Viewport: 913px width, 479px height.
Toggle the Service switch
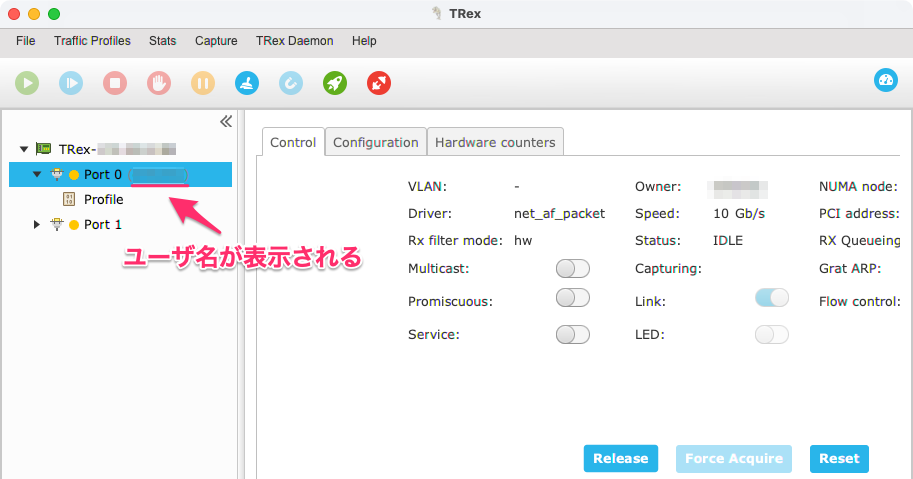[573, 335]
